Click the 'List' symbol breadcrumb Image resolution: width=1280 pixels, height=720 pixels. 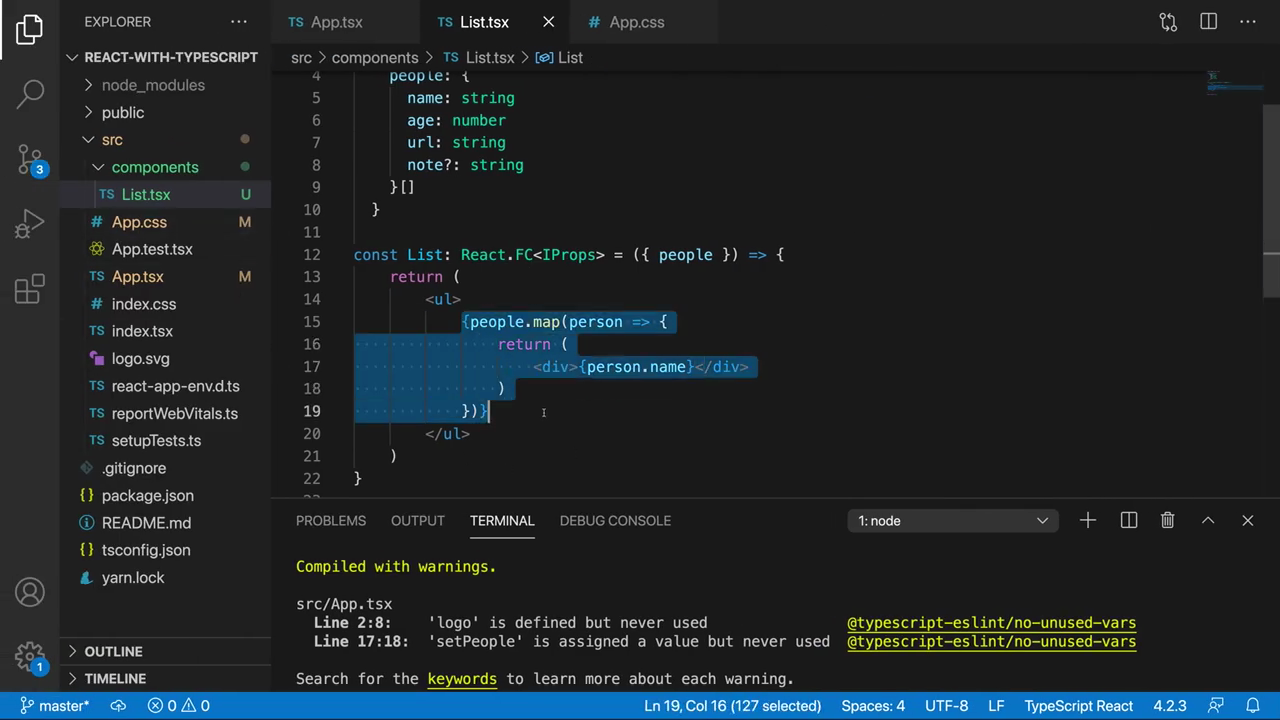560,57
